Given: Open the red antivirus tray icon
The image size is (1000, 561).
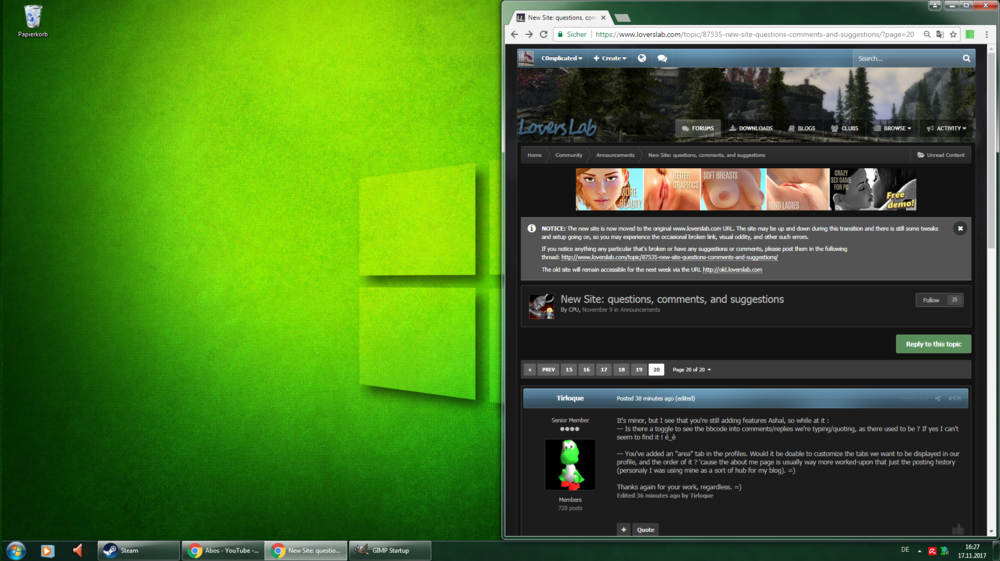Looking at the screenshot, I should coord(932,551).
